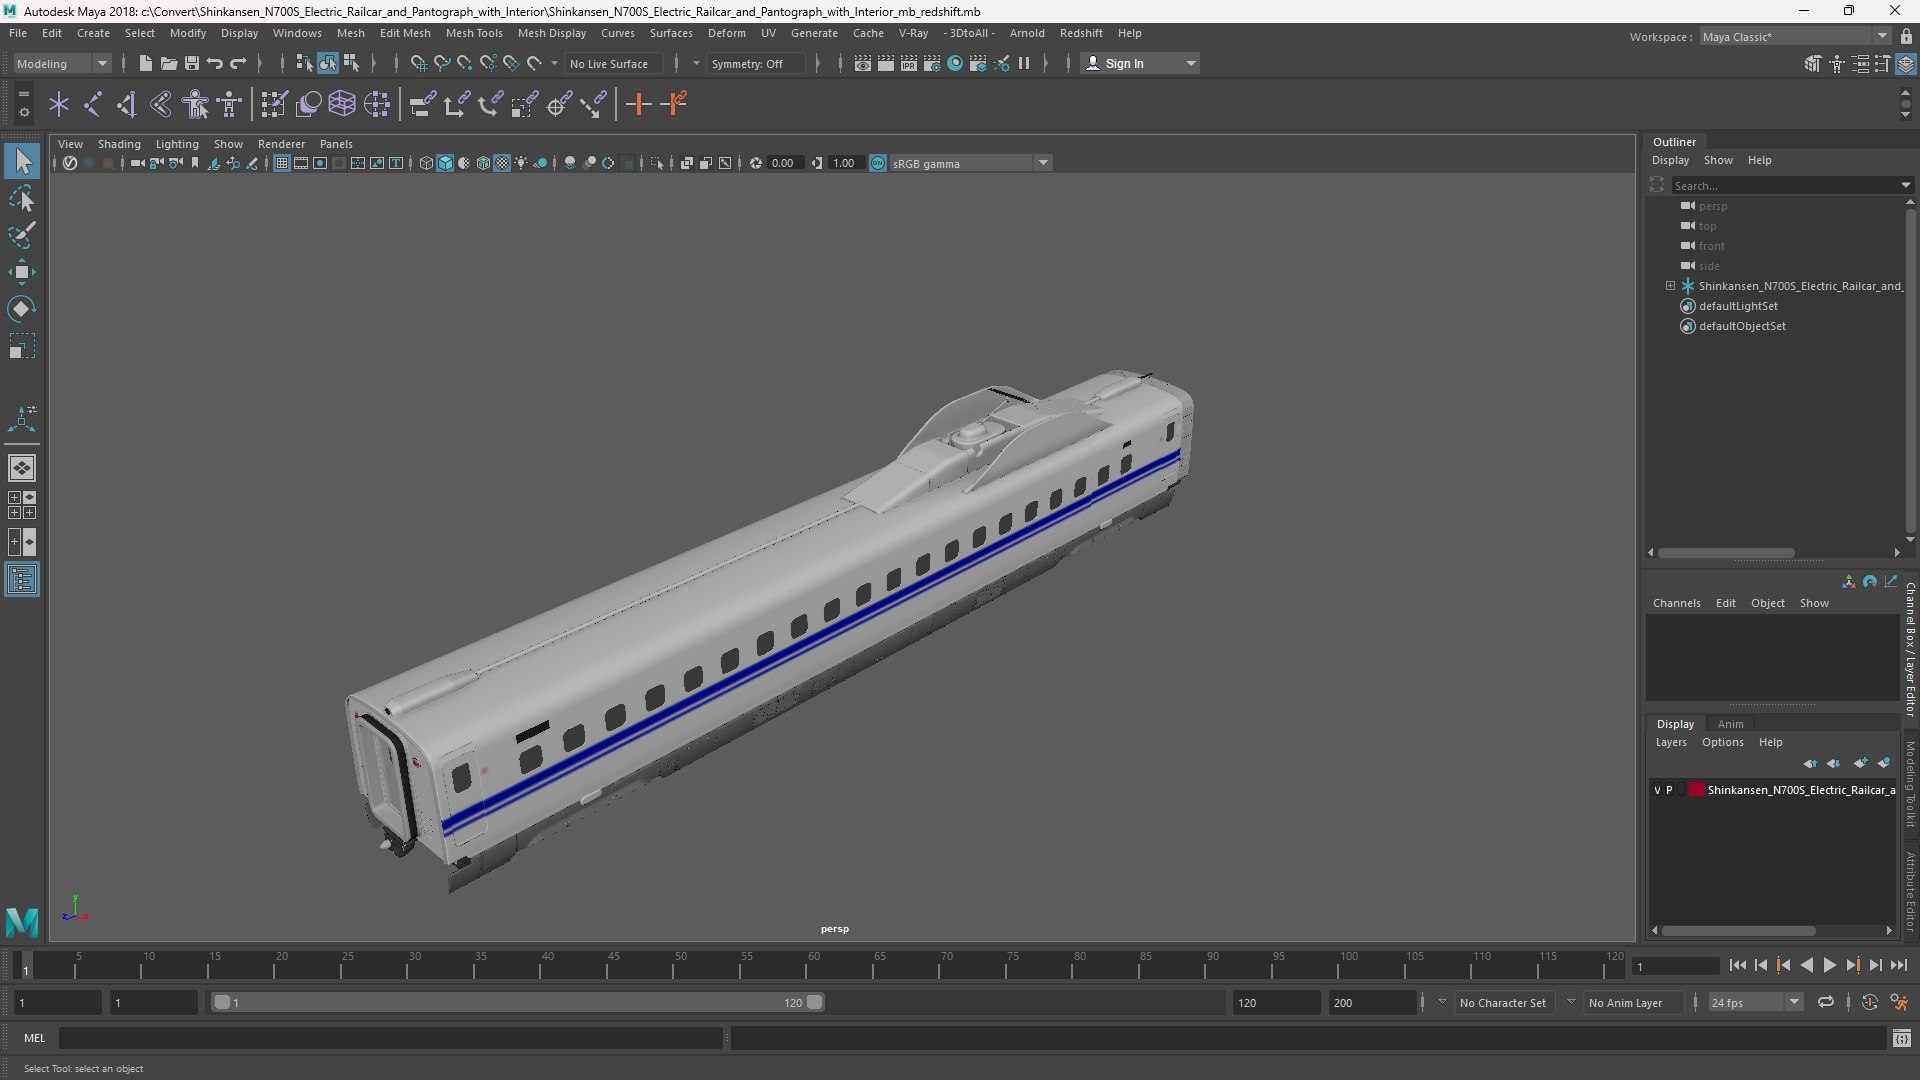Click the Redo arrow icon

pyautogui.click(x=238, y=63)
